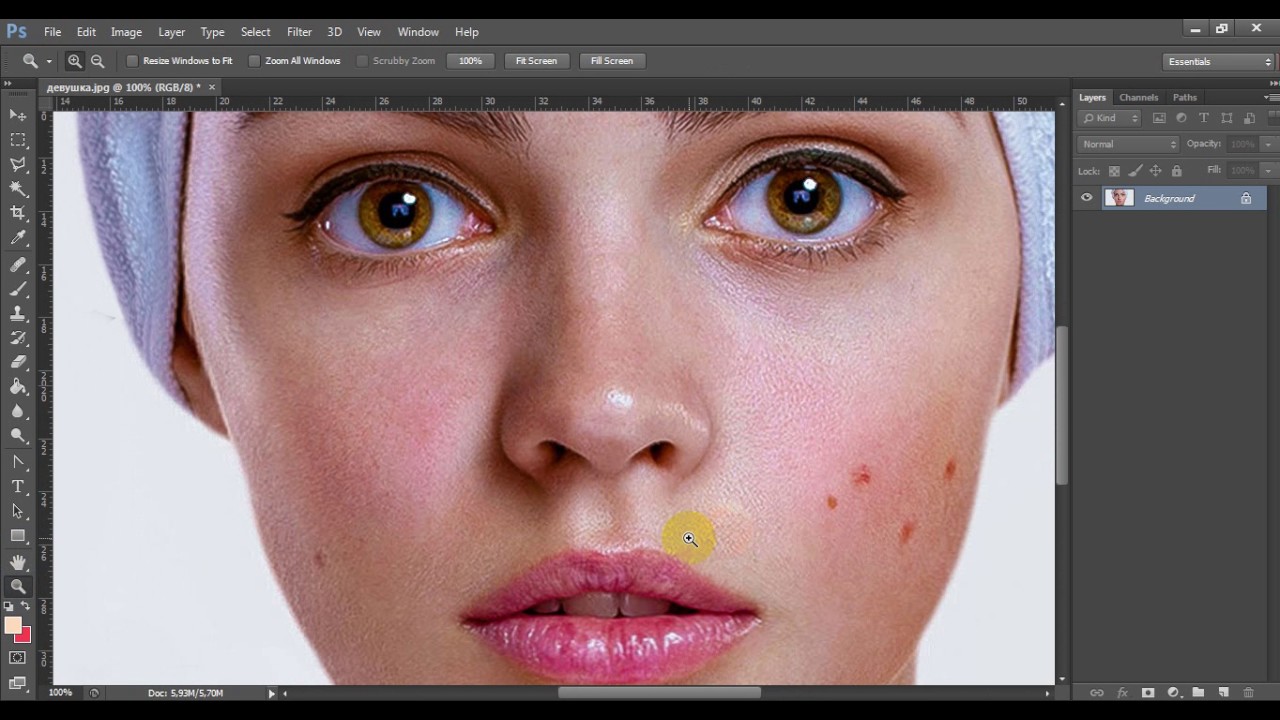The image size is (1280, 720).
Task: Select the Magic Wand tool
Action: [x=18, y=188]
